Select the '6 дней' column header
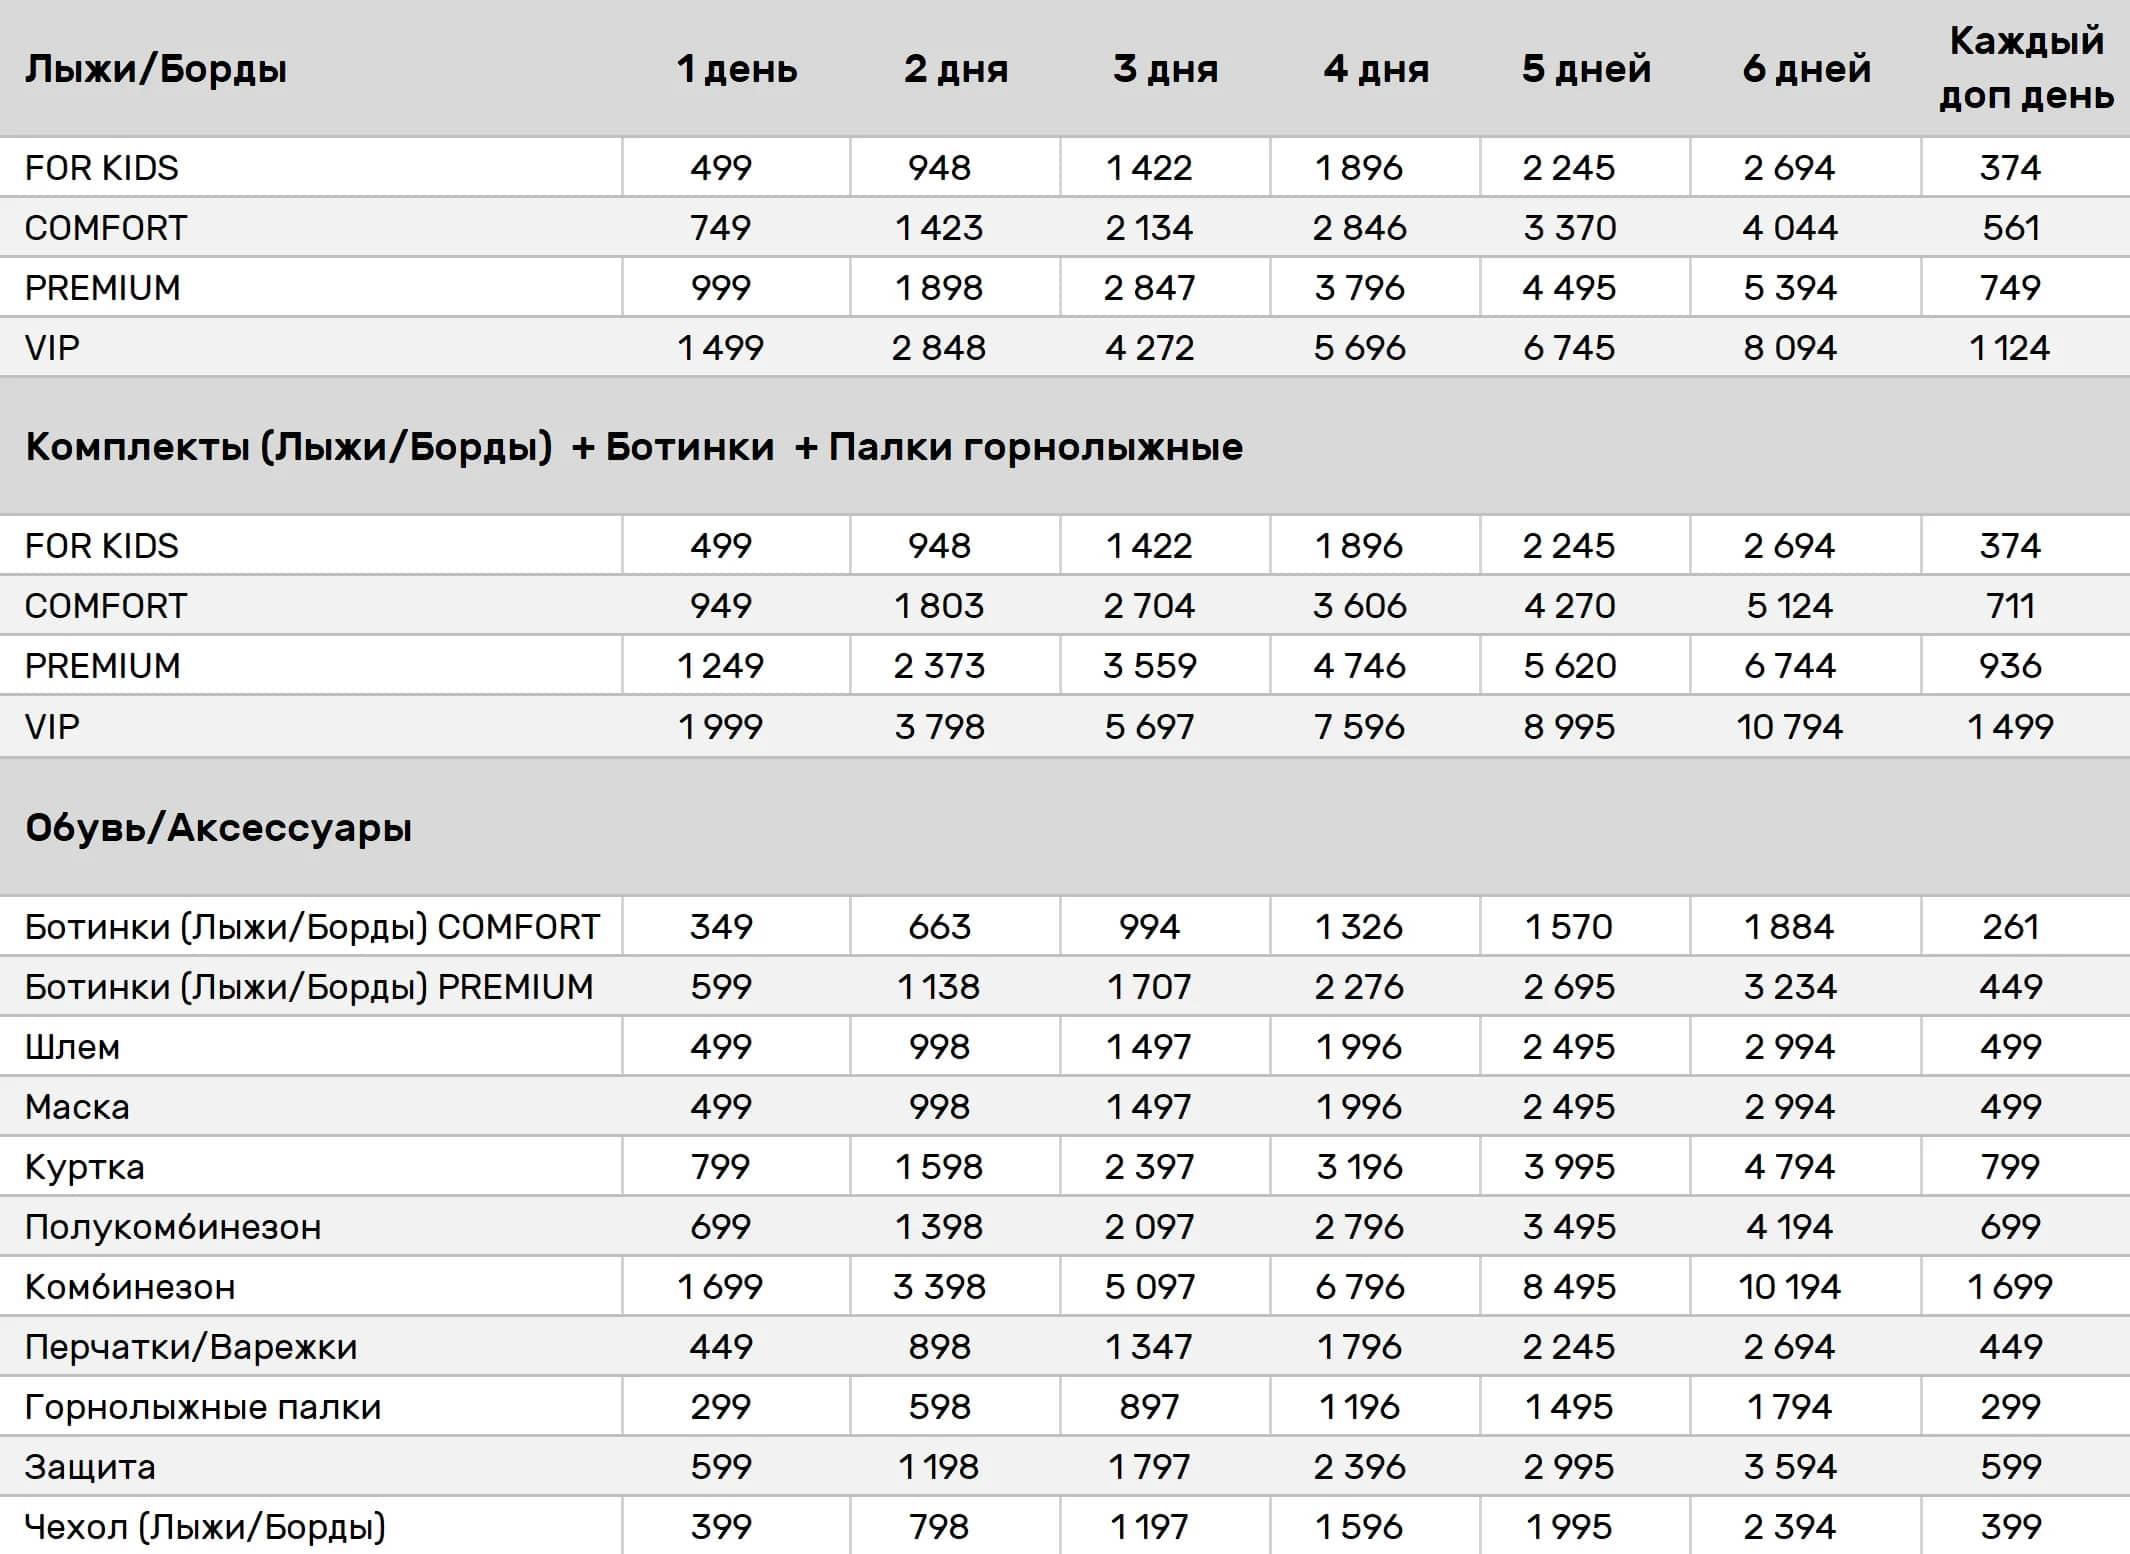 click(1806, 69)
